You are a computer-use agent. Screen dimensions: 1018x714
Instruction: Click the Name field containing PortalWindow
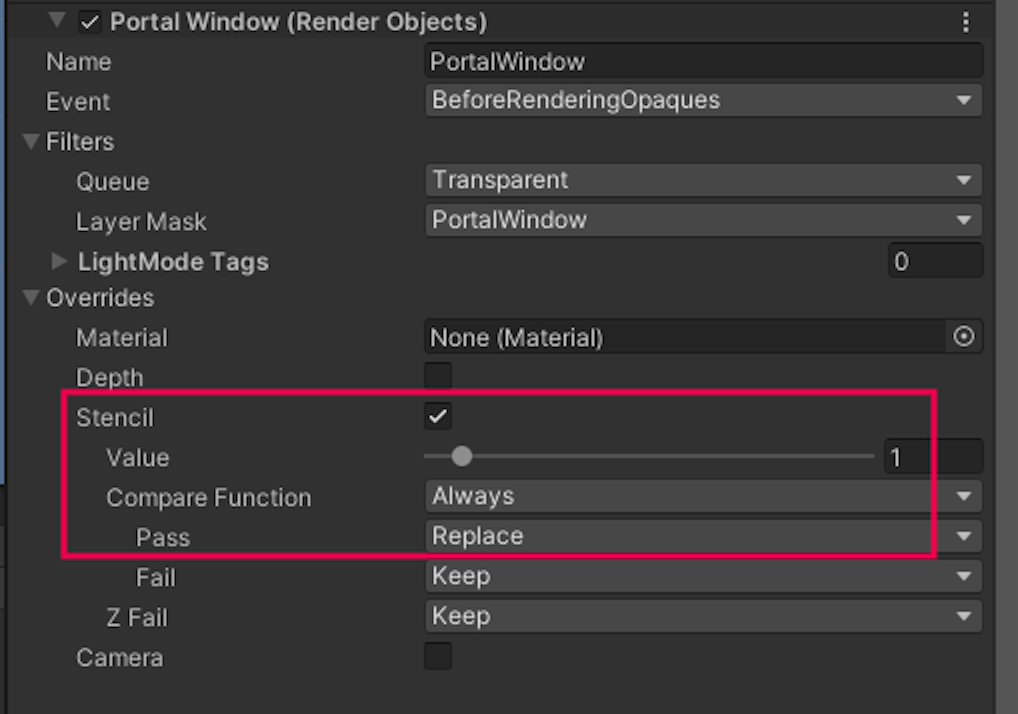[702, 61]
